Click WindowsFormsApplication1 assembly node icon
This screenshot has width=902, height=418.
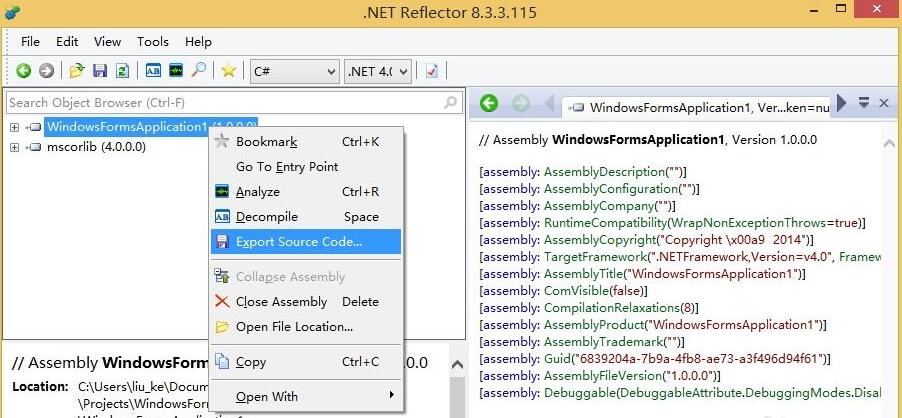click(x=34, y=127)
